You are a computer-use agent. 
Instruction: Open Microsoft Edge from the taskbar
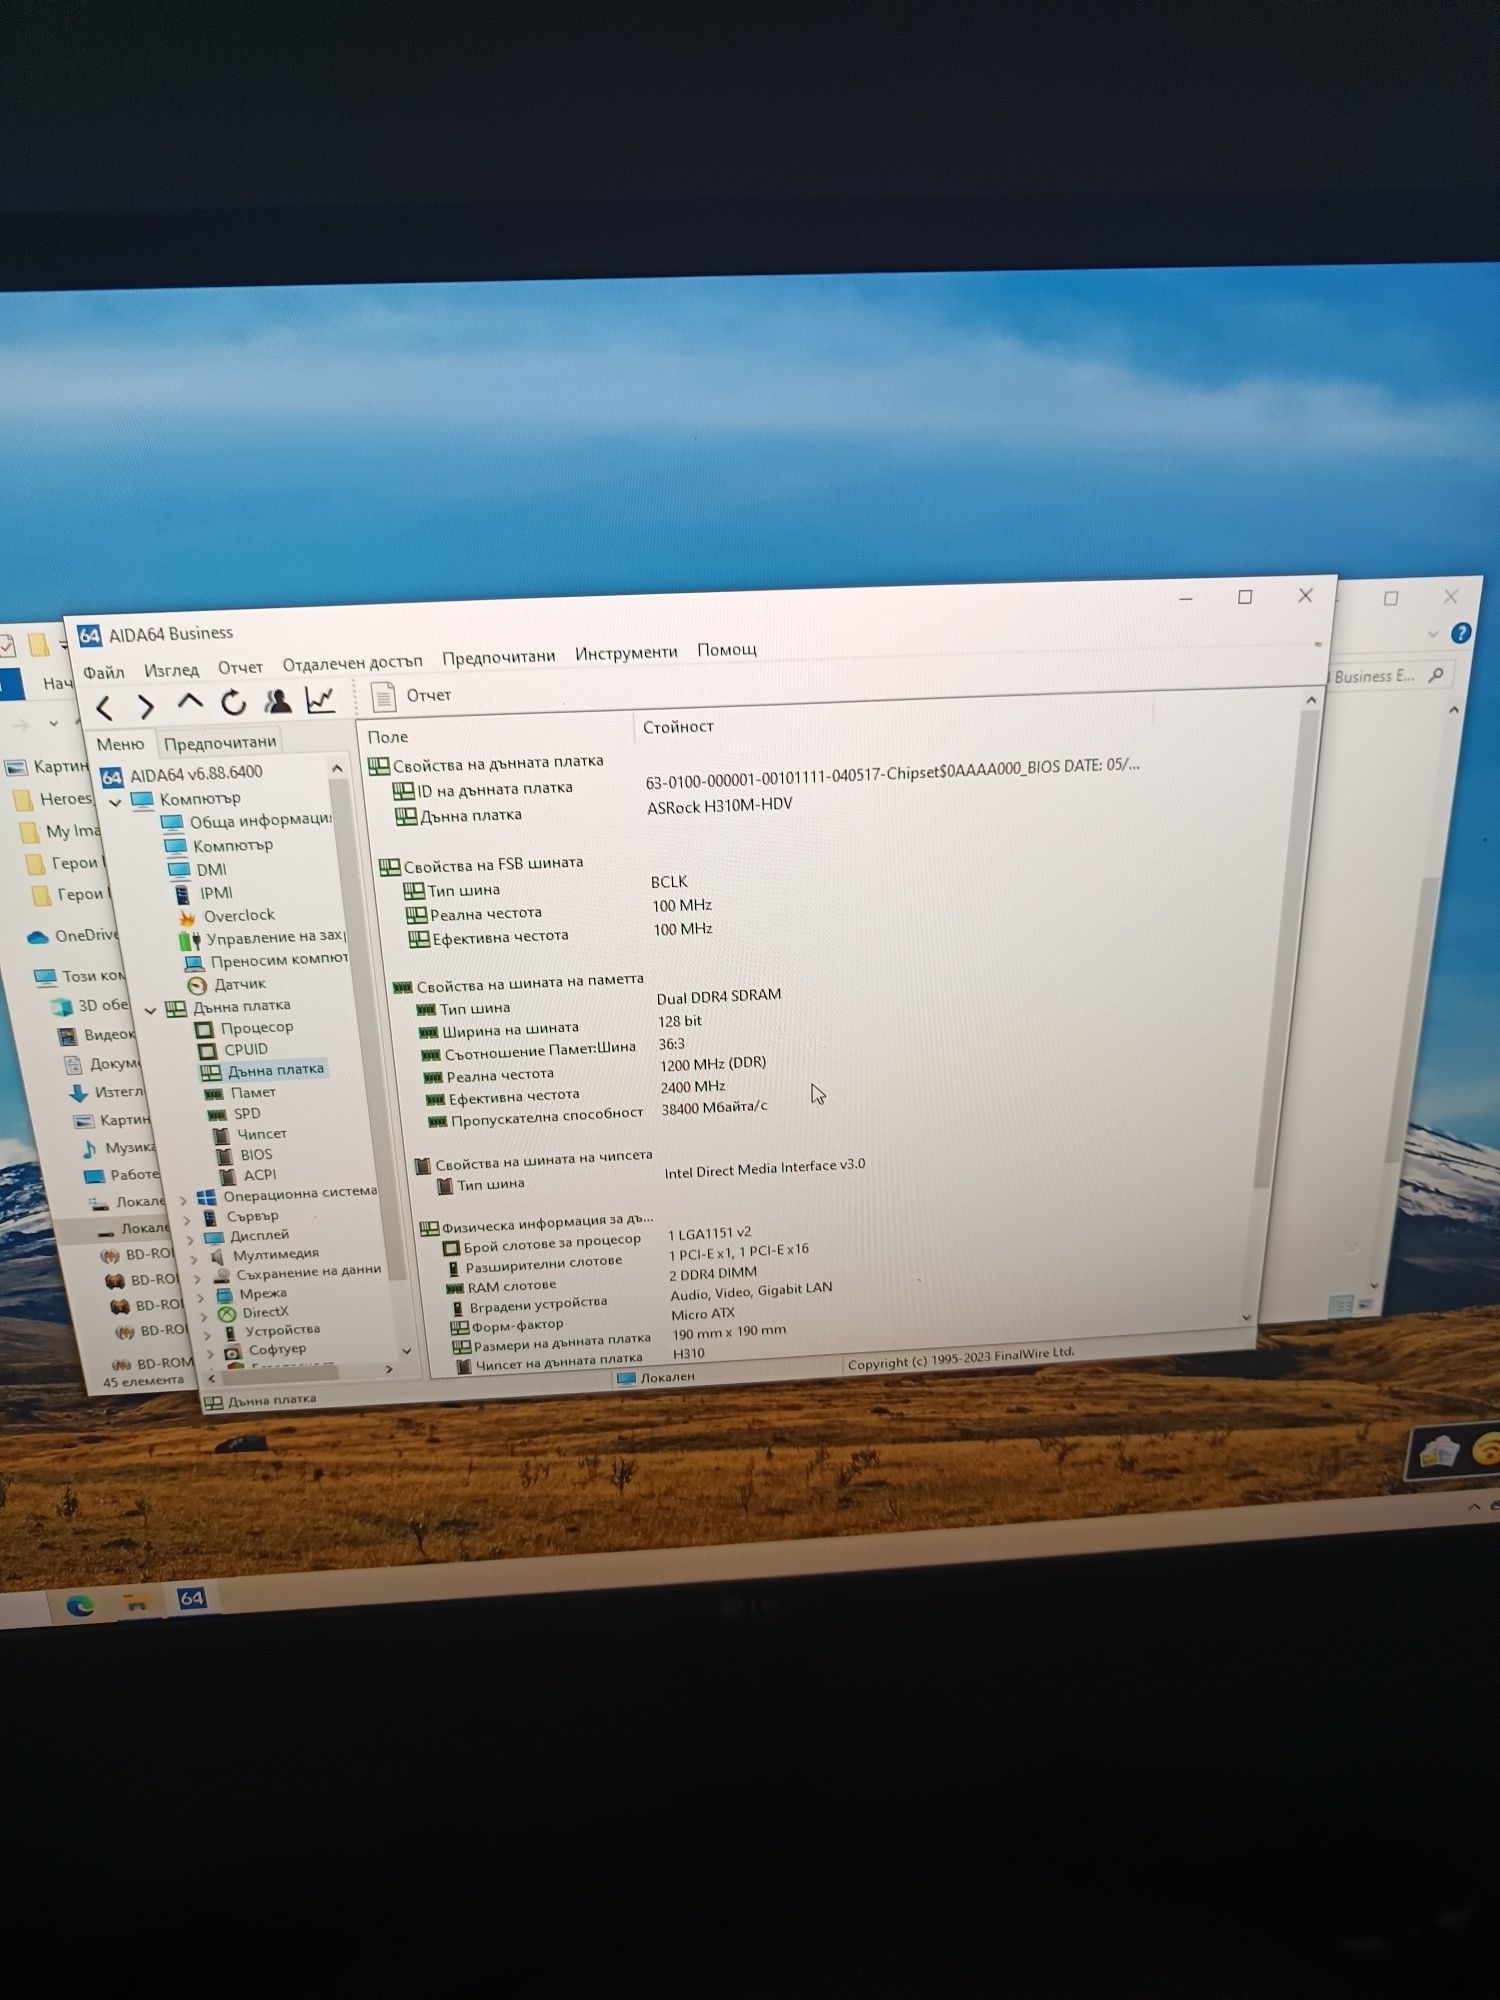pos(79,1606)
